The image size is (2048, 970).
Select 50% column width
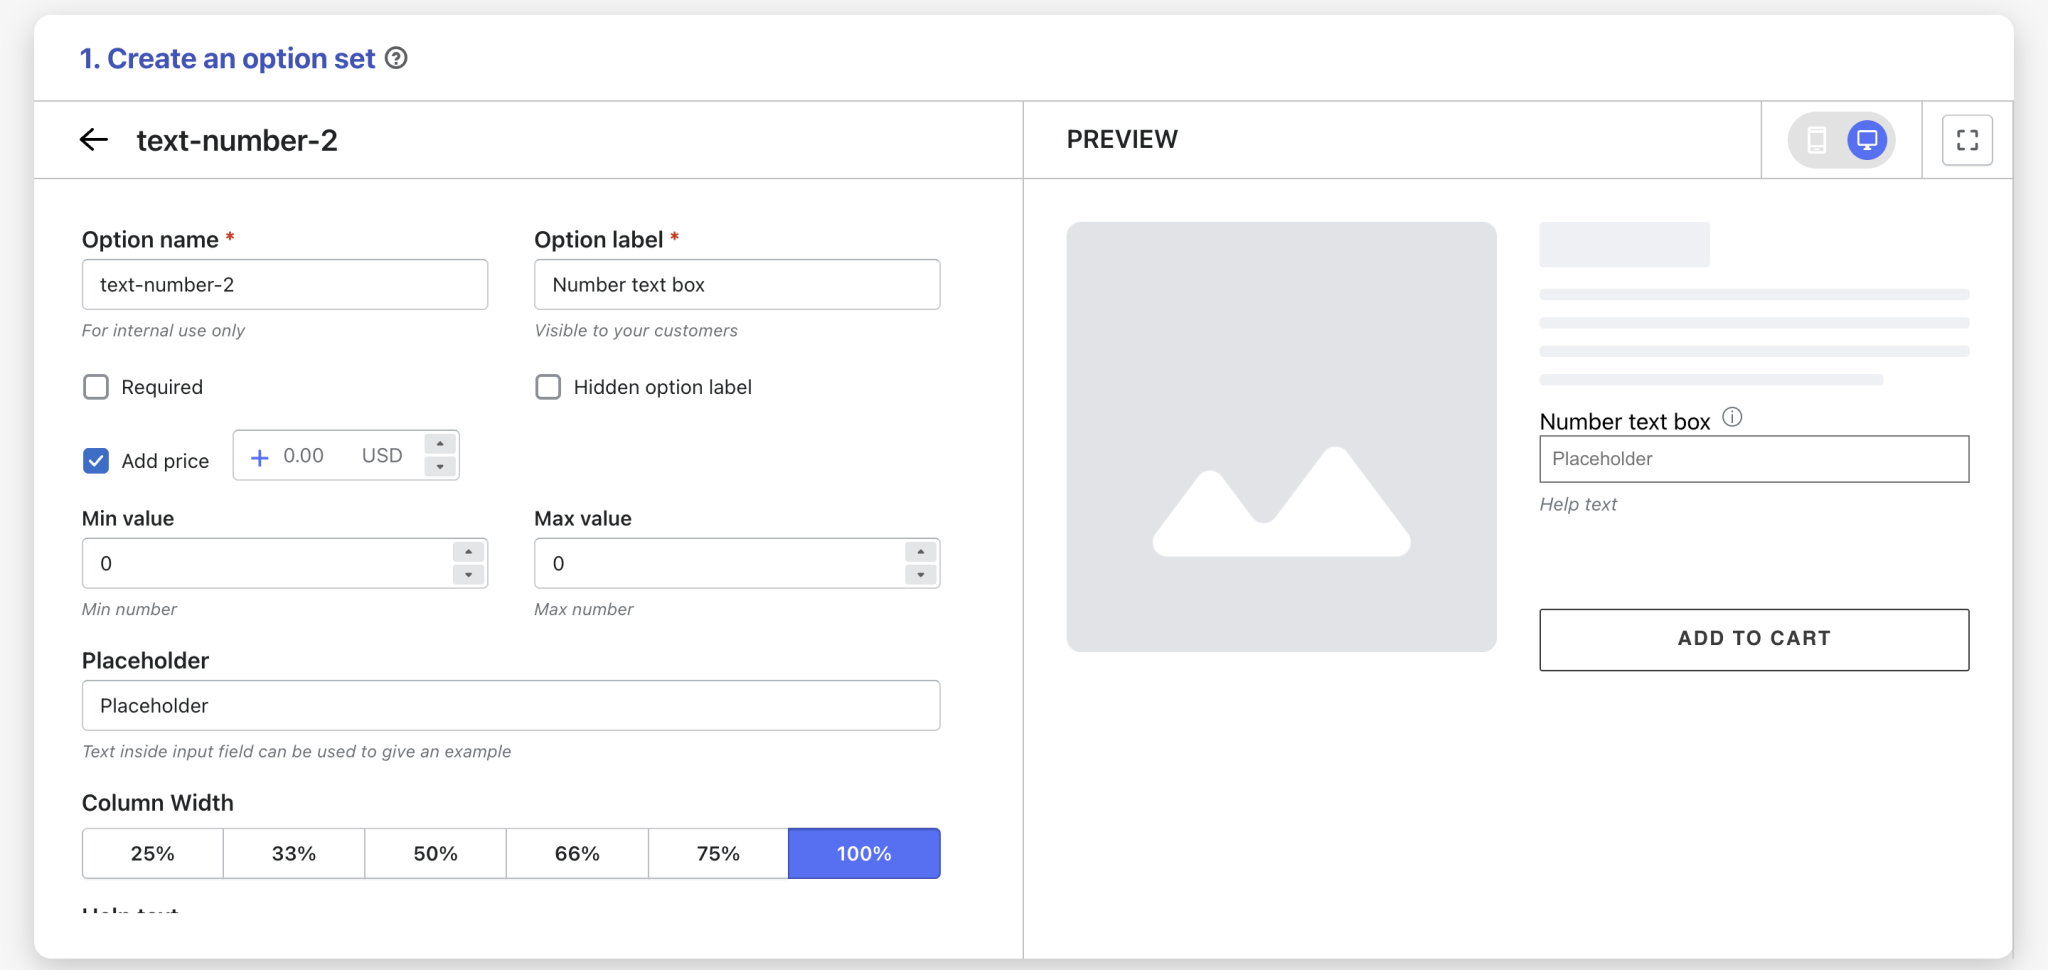[x=435, y=853]
